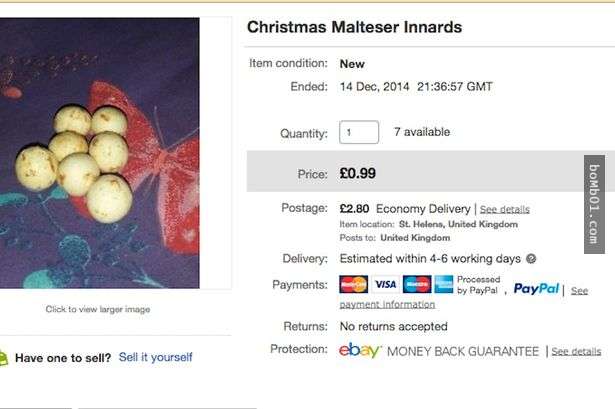The image size is (615, 409).
Task: Click the MONEY BACK GUARANTEE text
Action: (462, 352)
